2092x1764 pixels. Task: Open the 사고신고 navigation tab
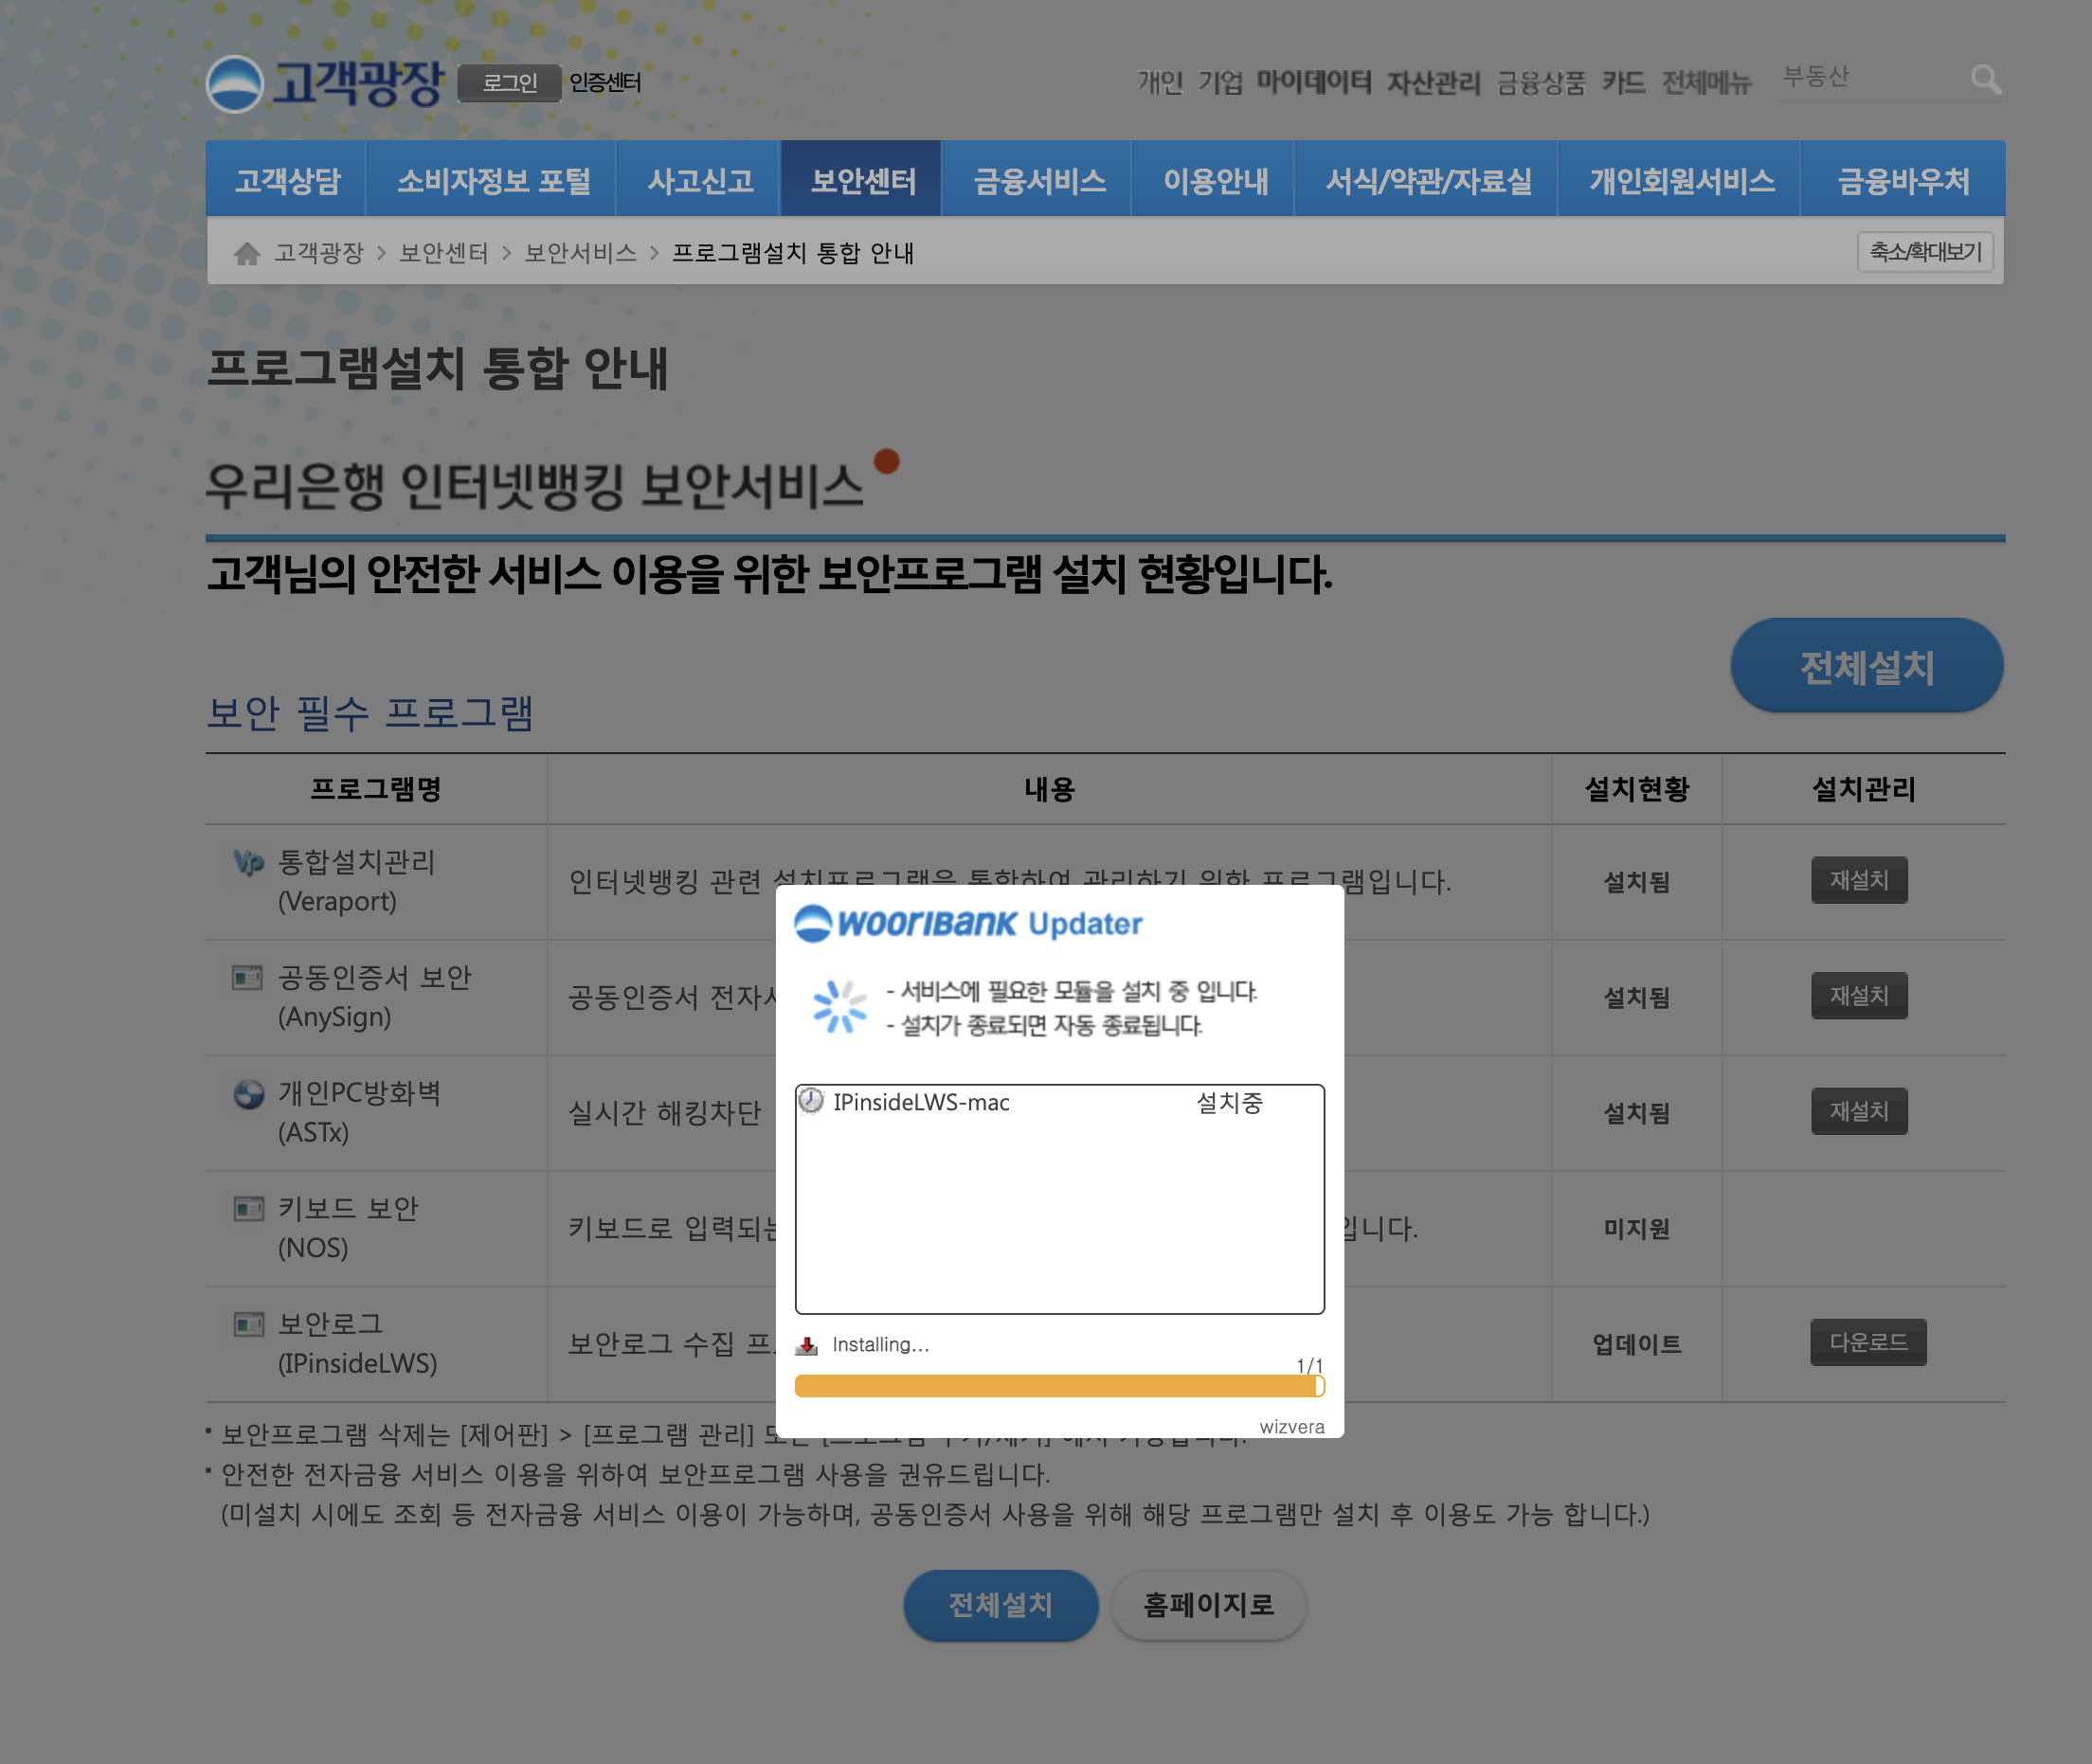pos(700,180)
